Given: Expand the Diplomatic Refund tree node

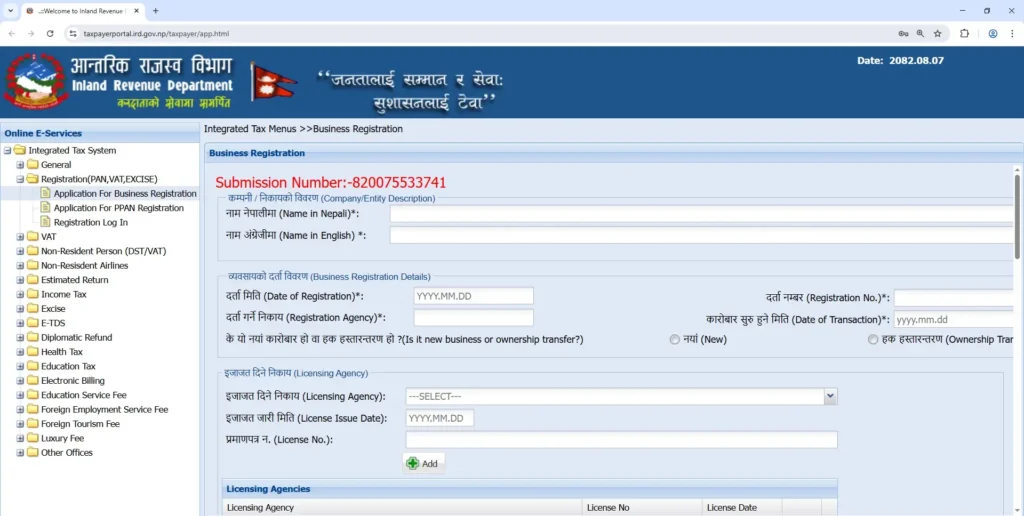Looking at the screenshot, I should pos(20,337).
